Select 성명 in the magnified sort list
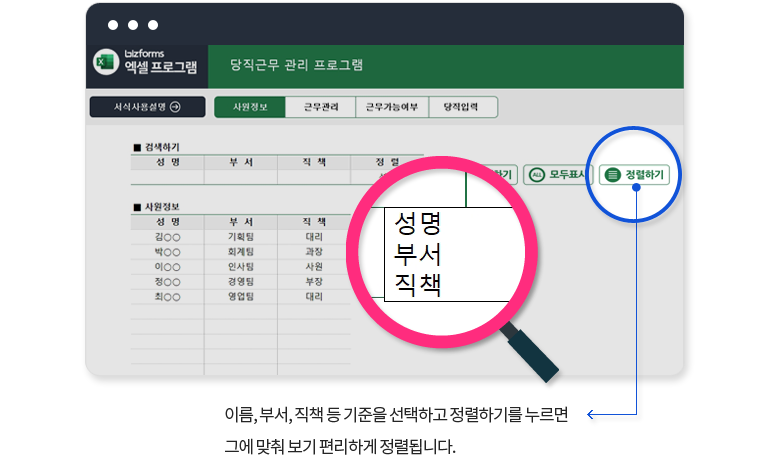Image resolution: width=770 pixels, height=455 pixels. pyautogui.click(x=418, y=224)
